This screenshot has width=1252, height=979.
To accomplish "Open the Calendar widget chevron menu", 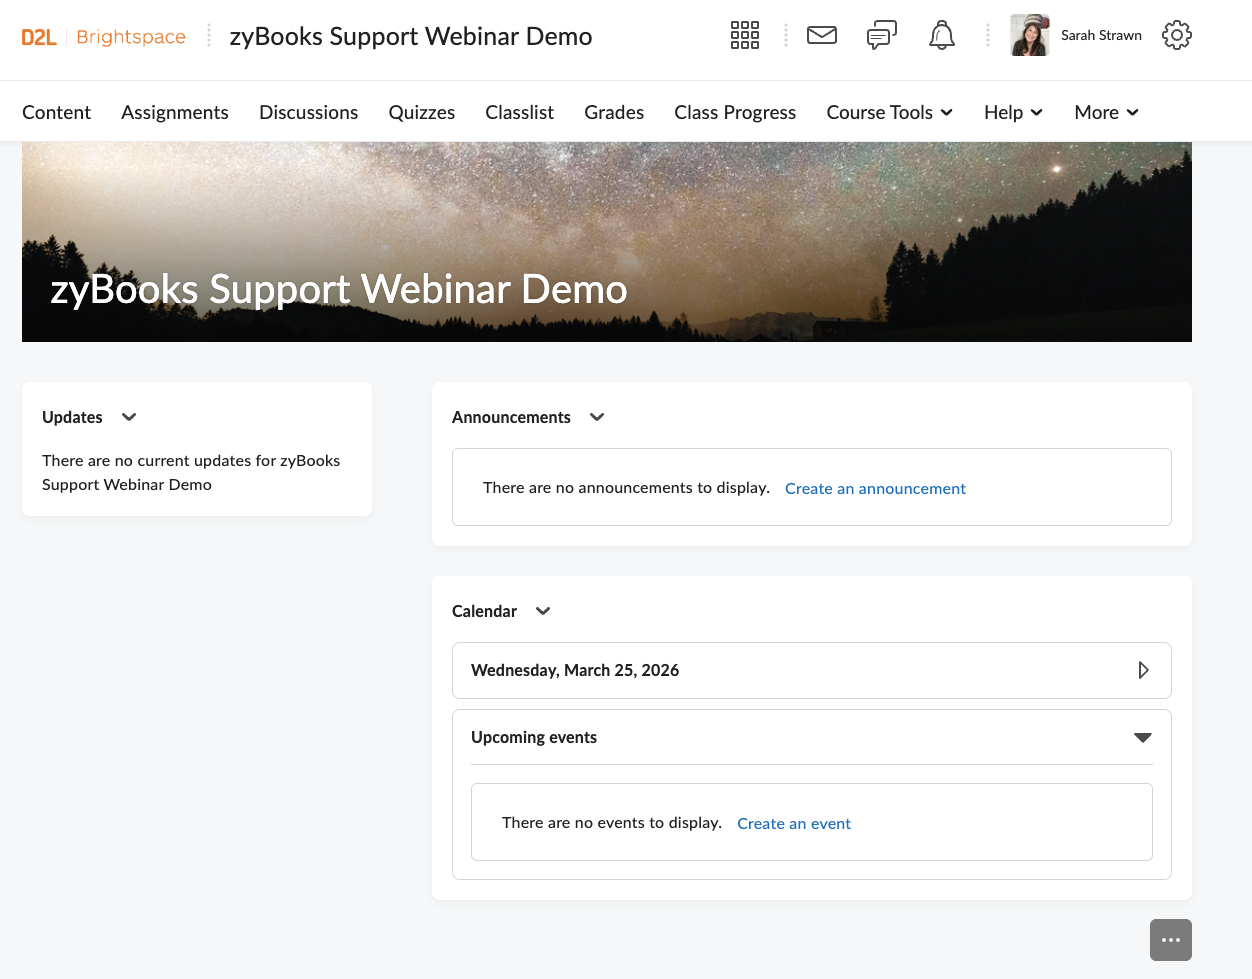I will pyautogui.click(x=543, y=611).
